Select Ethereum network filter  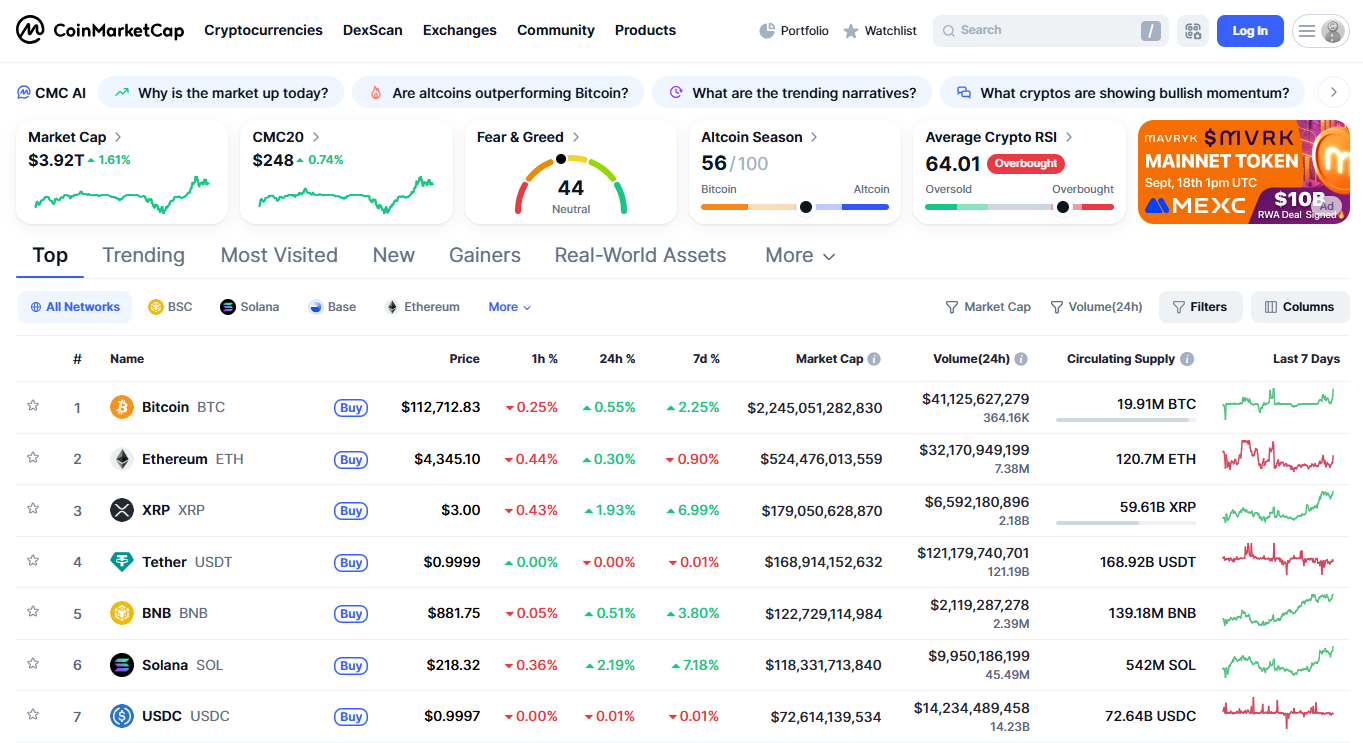tap(422, 307)
